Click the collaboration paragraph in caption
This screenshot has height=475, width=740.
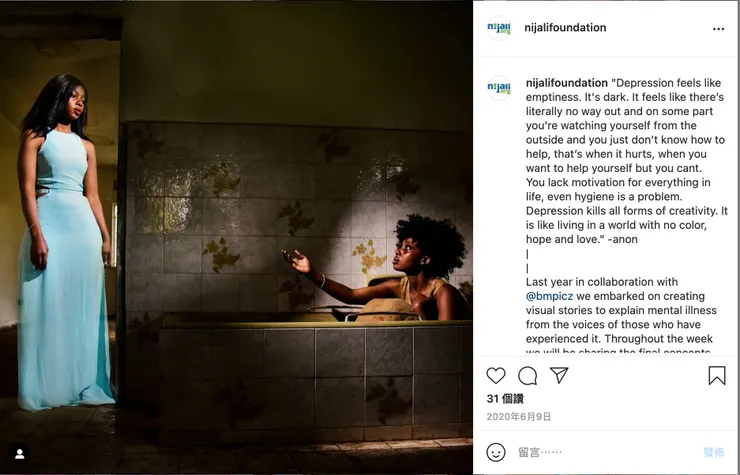[x=621, y=316]
